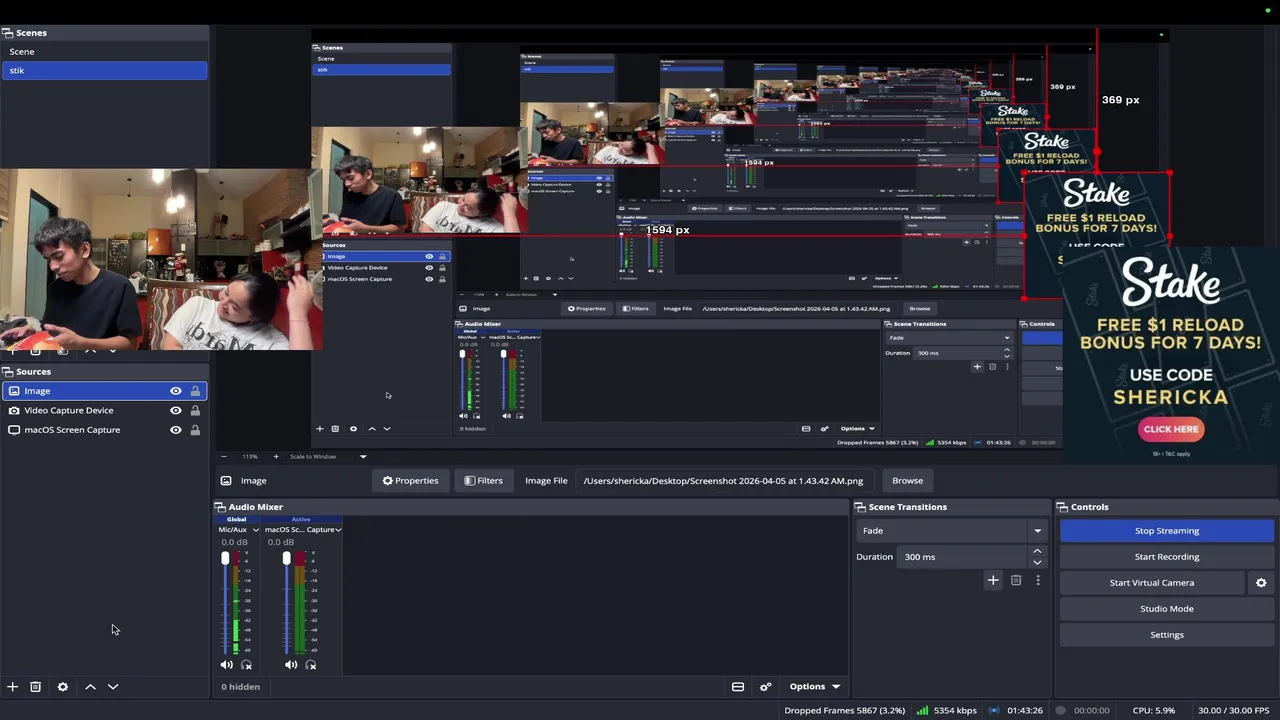This screenshot has width=1280, height=720.
Task: Decrease transition duration with the down arrow
Action: click(x=1037, y=563)
